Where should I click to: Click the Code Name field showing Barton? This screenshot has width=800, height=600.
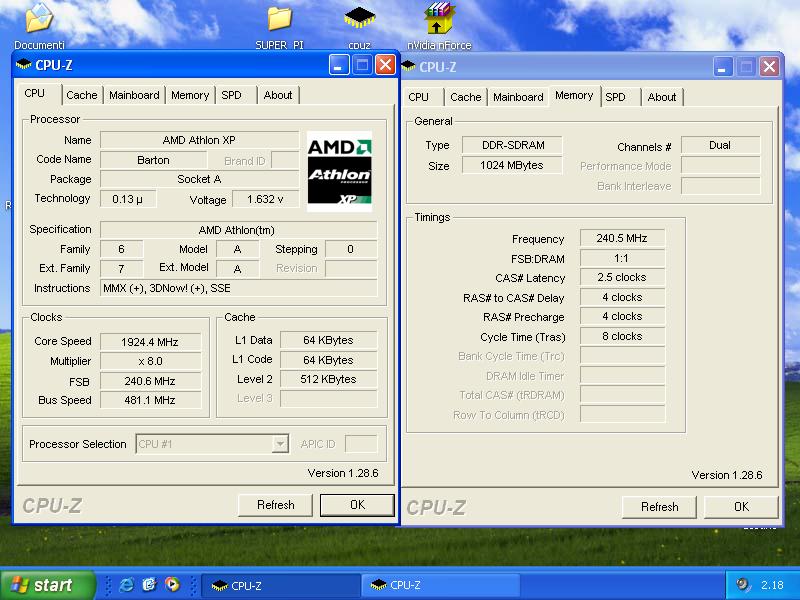click(154, 160)
